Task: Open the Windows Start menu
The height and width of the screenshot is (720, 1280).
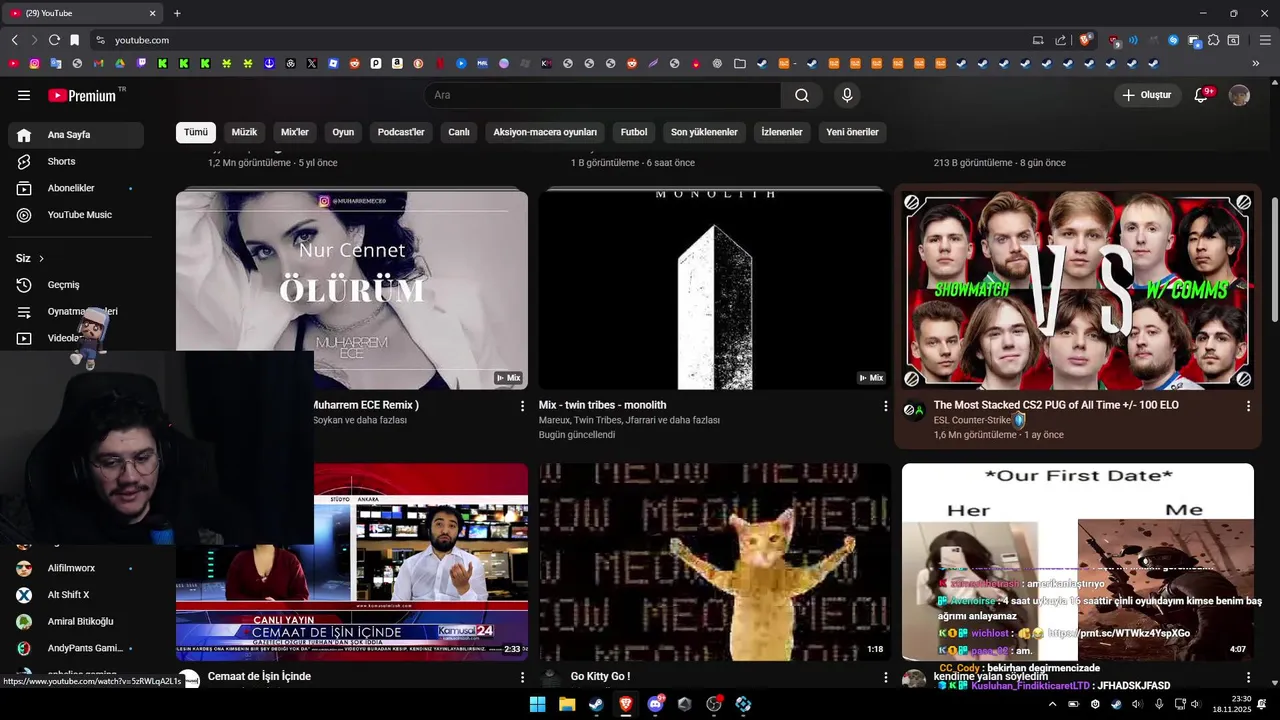Action: (538, 704)
